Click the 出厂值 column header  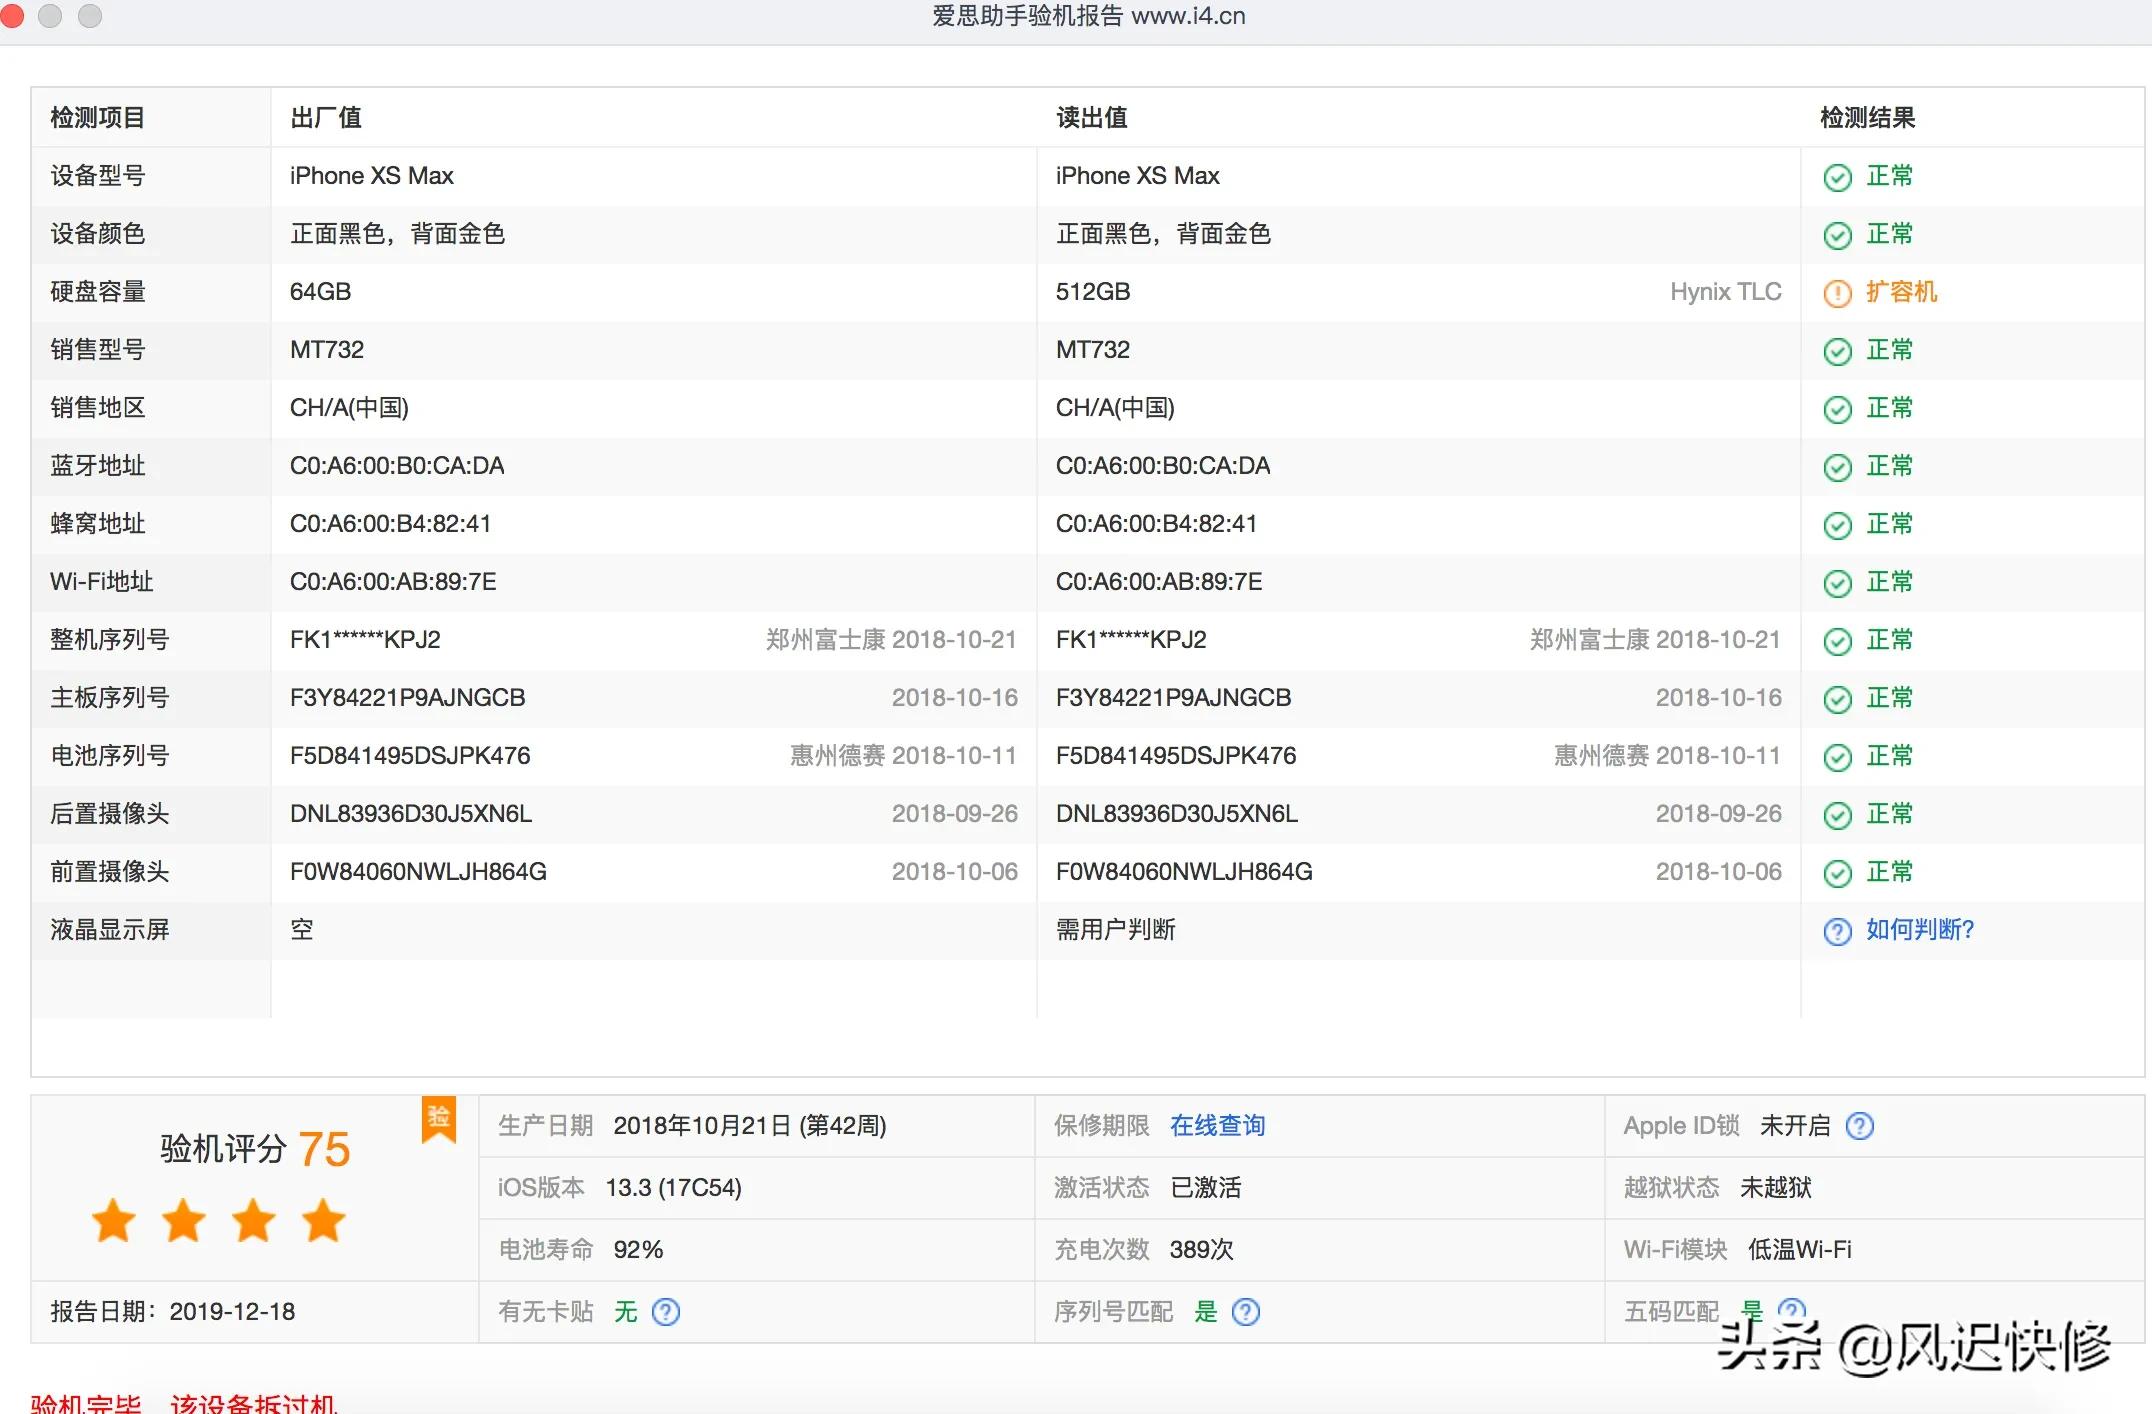coord(325,118)
